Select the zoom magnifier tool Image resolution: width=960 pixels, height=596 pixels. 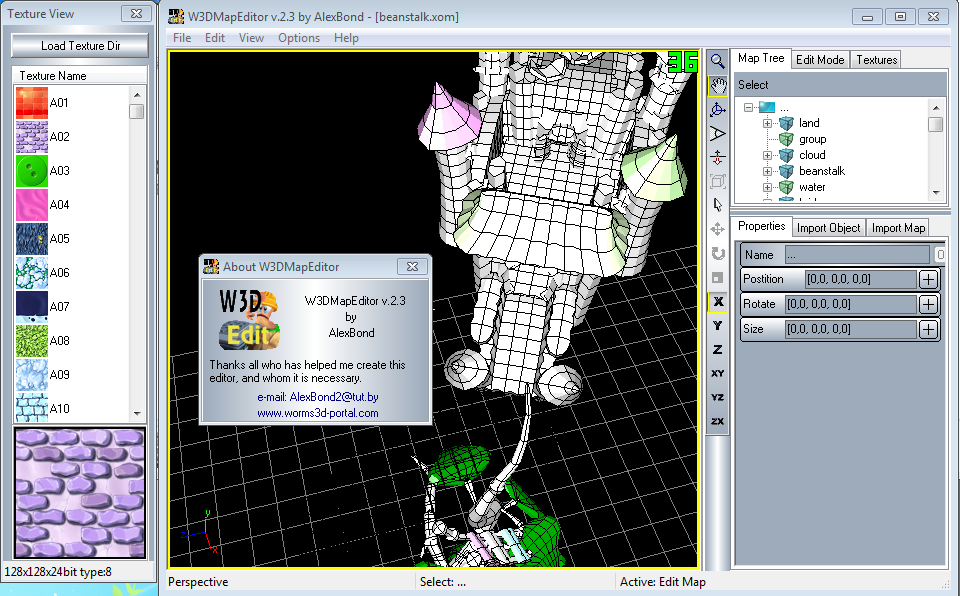pos(717,61)
